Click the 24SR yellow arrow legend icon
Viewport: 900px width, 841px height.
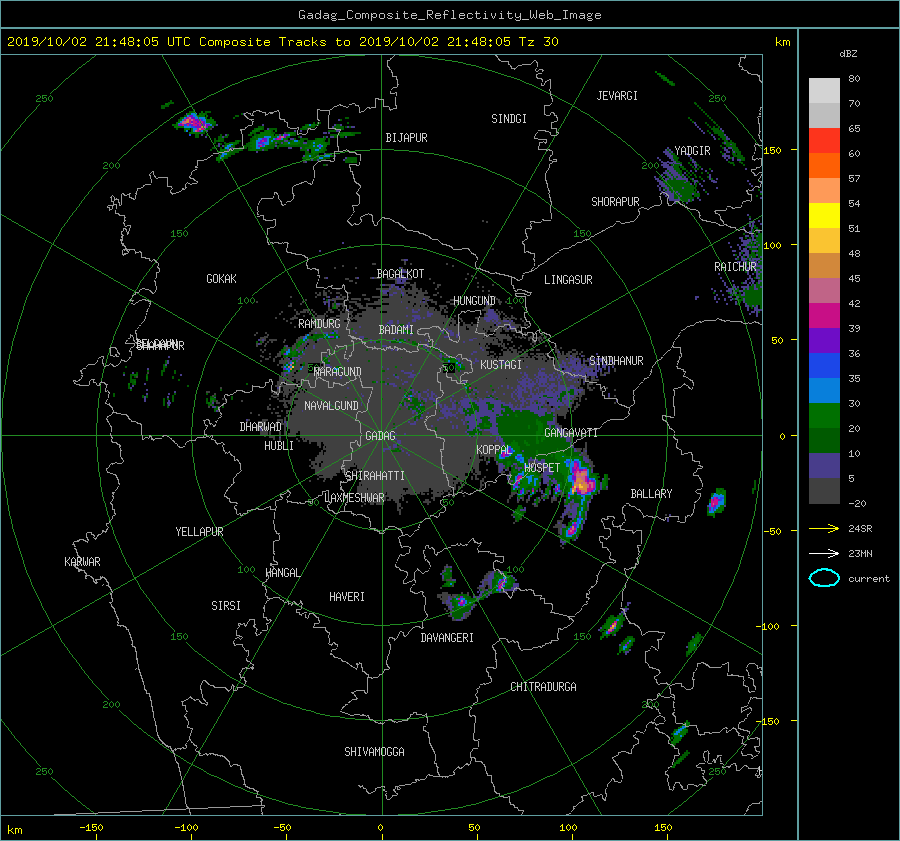[x=824, y=528]
